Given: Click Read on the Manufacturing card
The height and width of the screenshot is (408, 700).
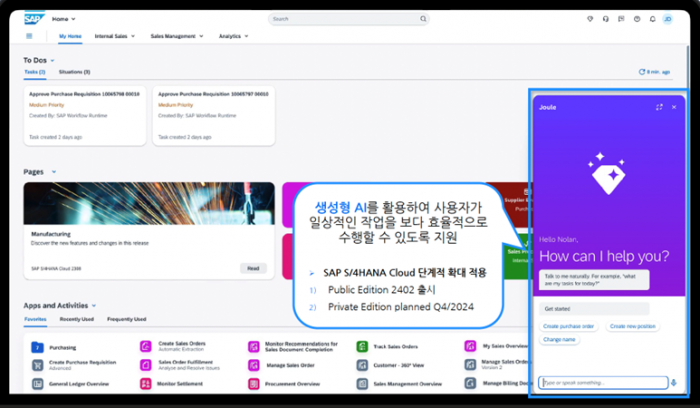Looking at the screenshot, I should click(x=253, y=268).
